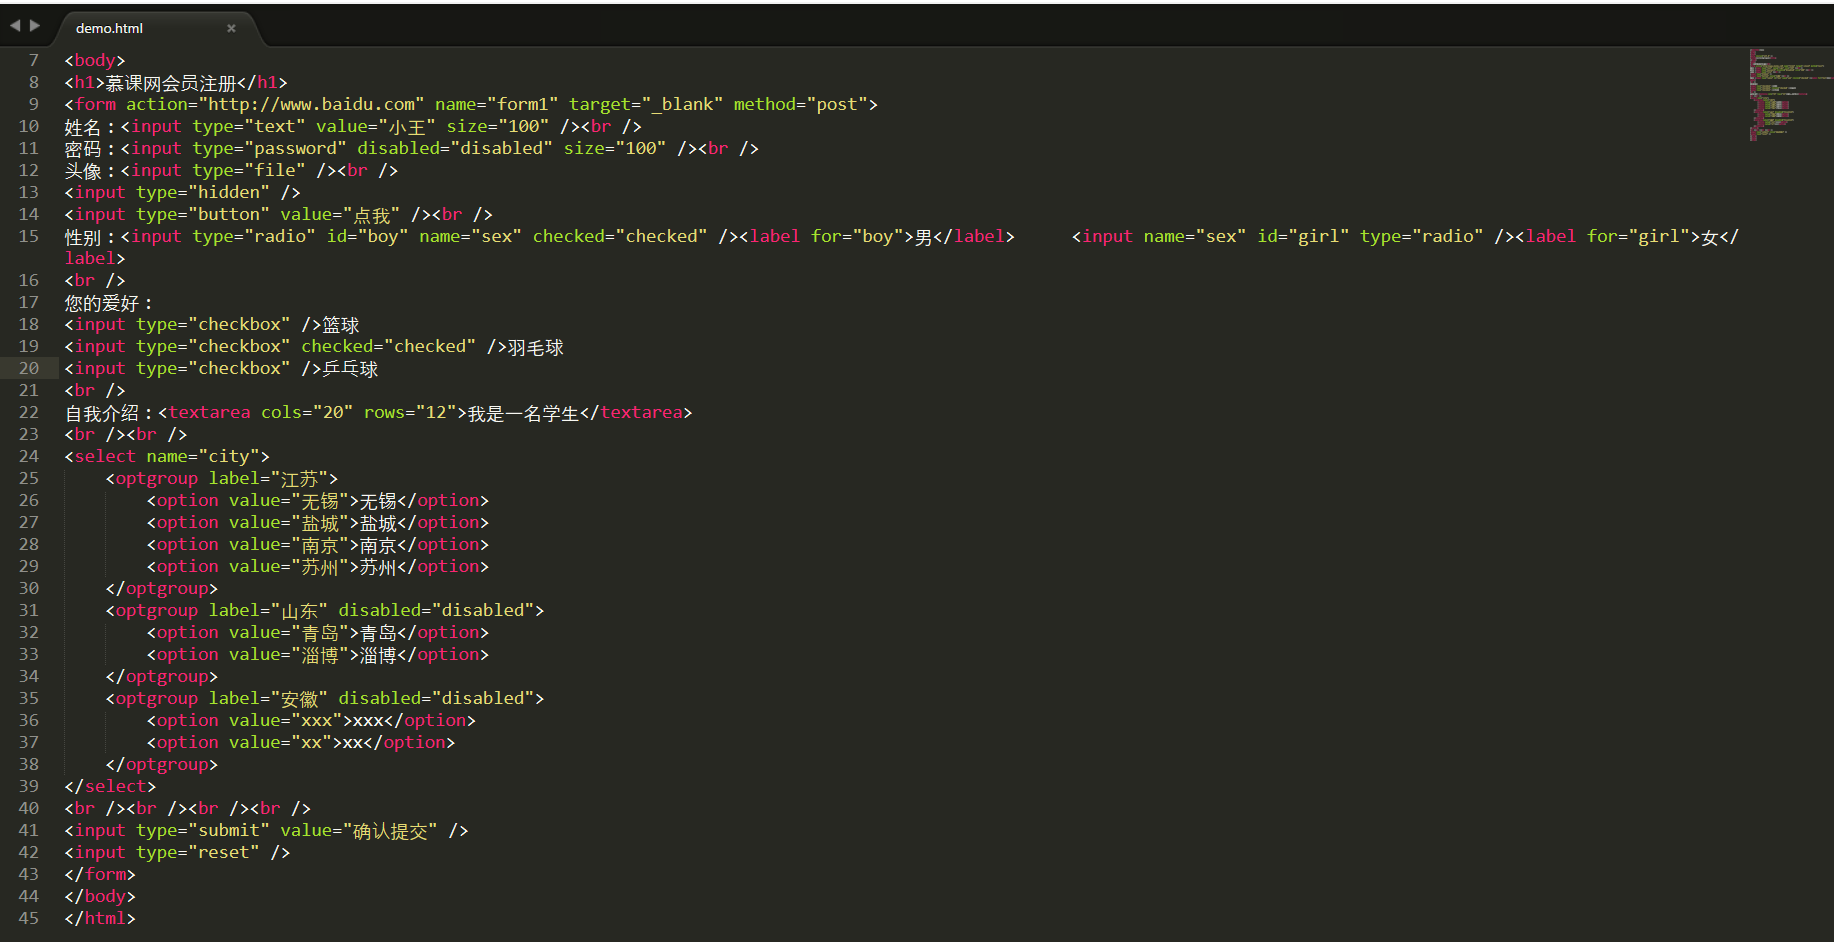Image resolution: width=1834 pixels, height=942 pixels.
Task: Click the minimap code overview
Action: click(x=1790, y=95)
